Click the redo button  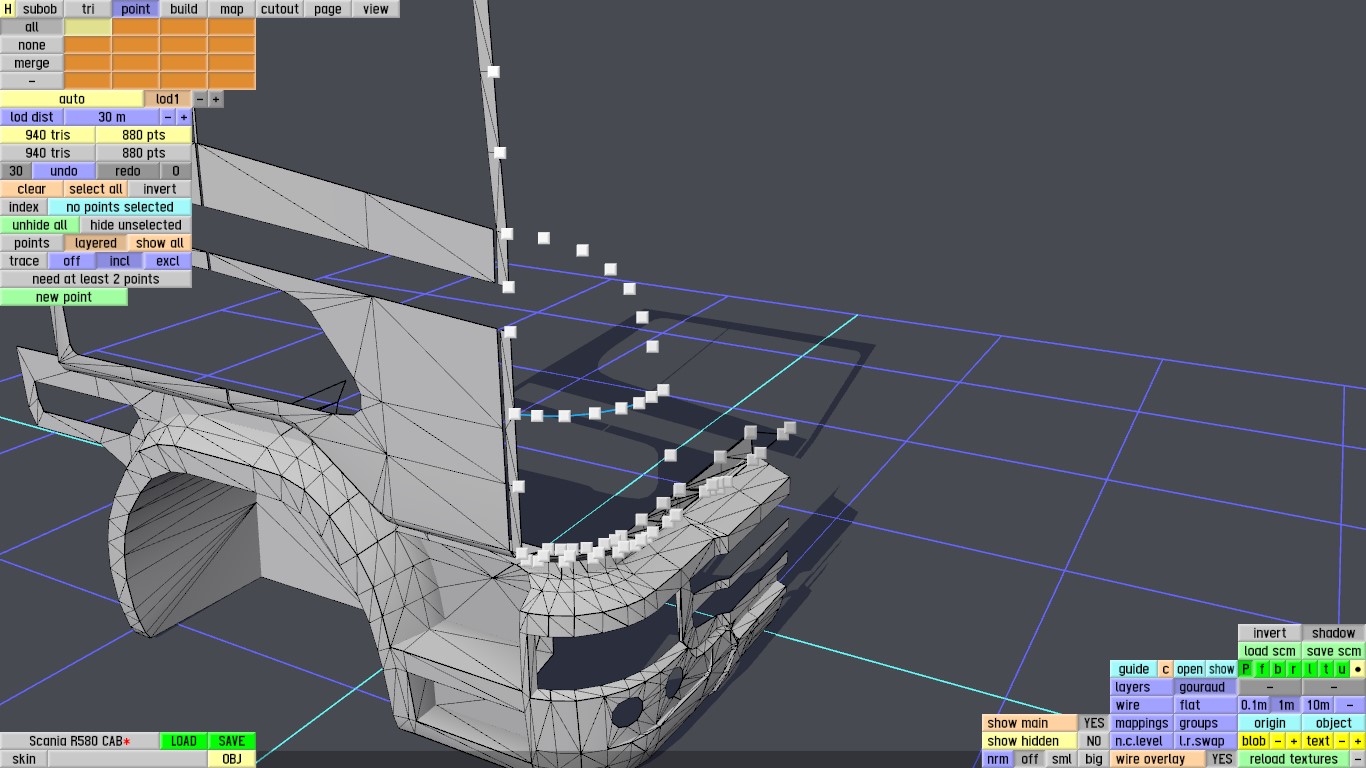(x=128, y=171)
